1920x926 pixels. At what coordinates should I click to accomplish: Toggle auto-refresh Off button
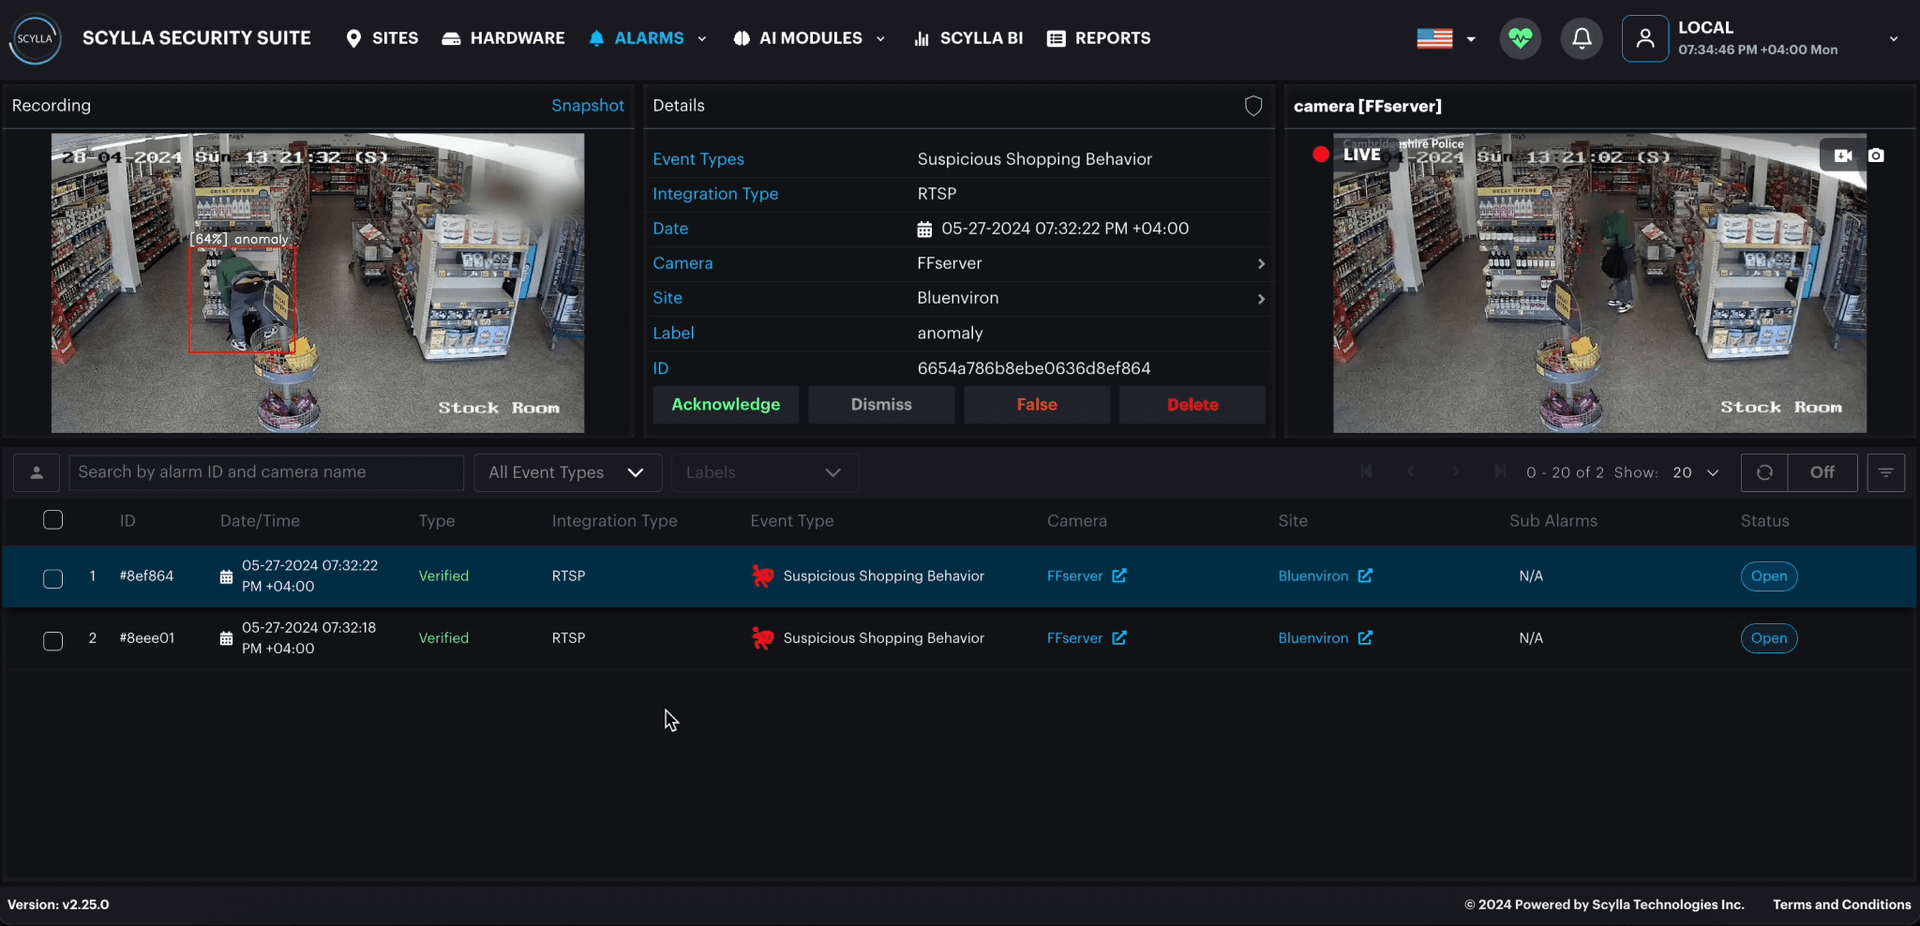(x=1822, y=473)
